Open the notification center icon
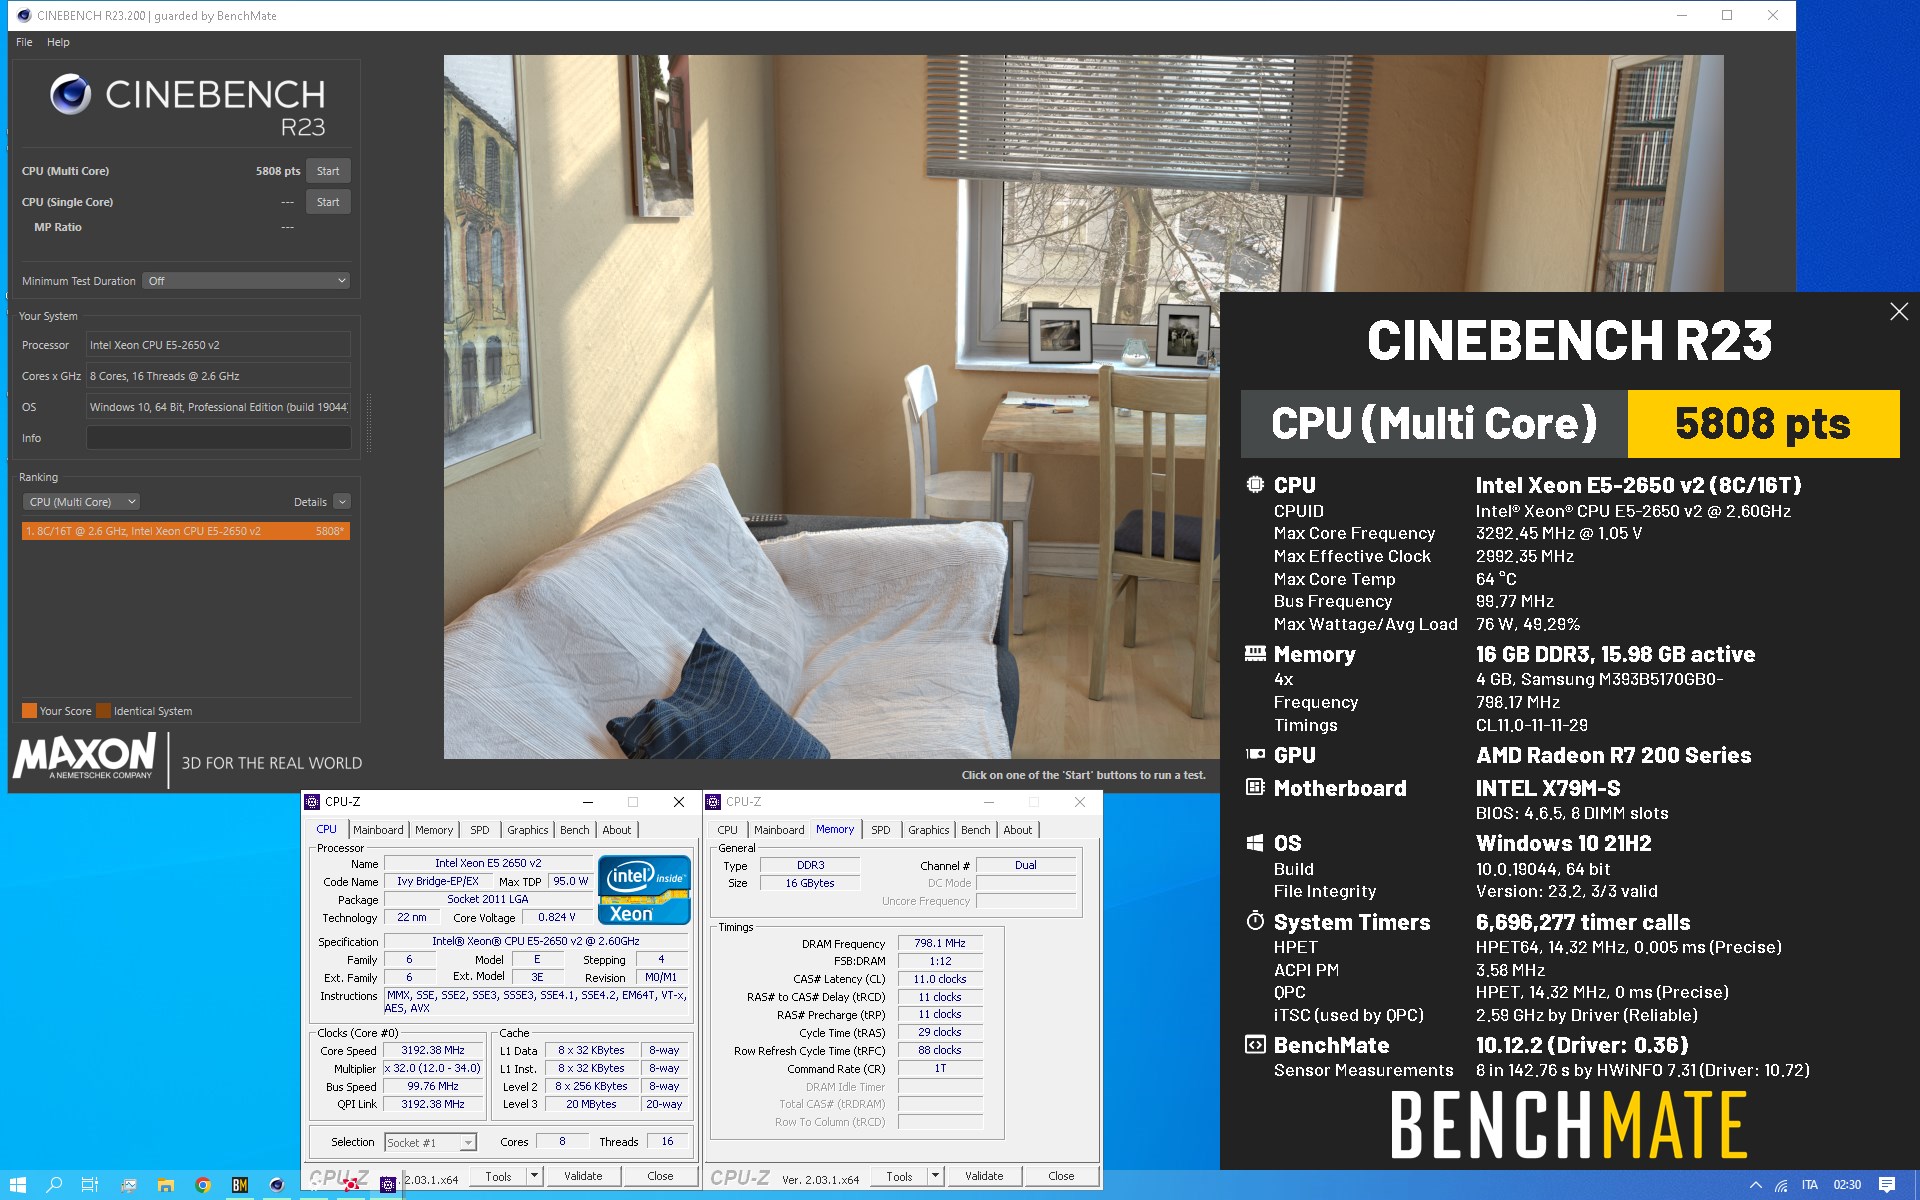This screenshot has height=1200, width=1920. click(x=1887, y=1185)
